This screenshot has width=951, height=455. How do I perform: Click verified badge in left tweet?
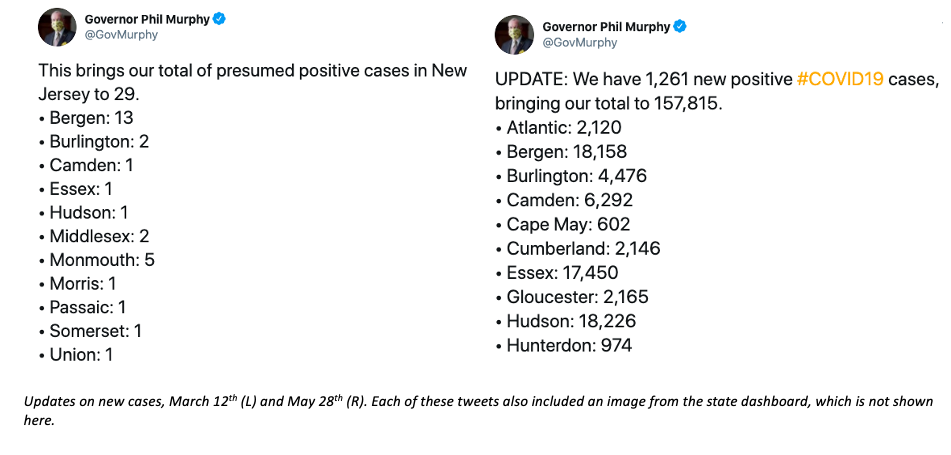(219, 19)
